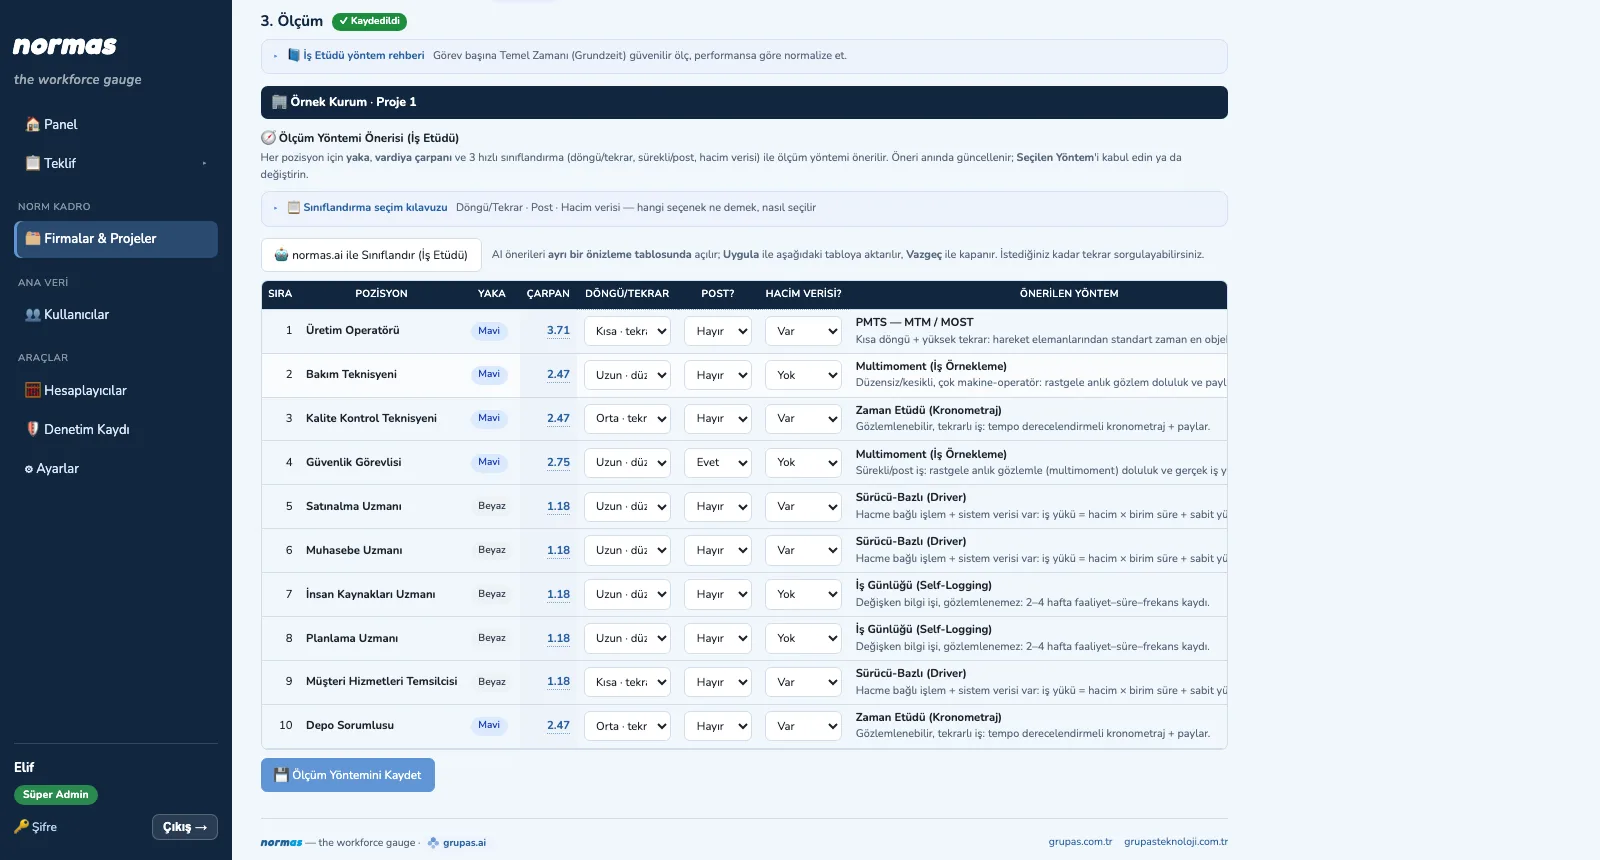
Task: Log out with the Çıkış button
Action: pyautogui.click(x=185, y=827)
